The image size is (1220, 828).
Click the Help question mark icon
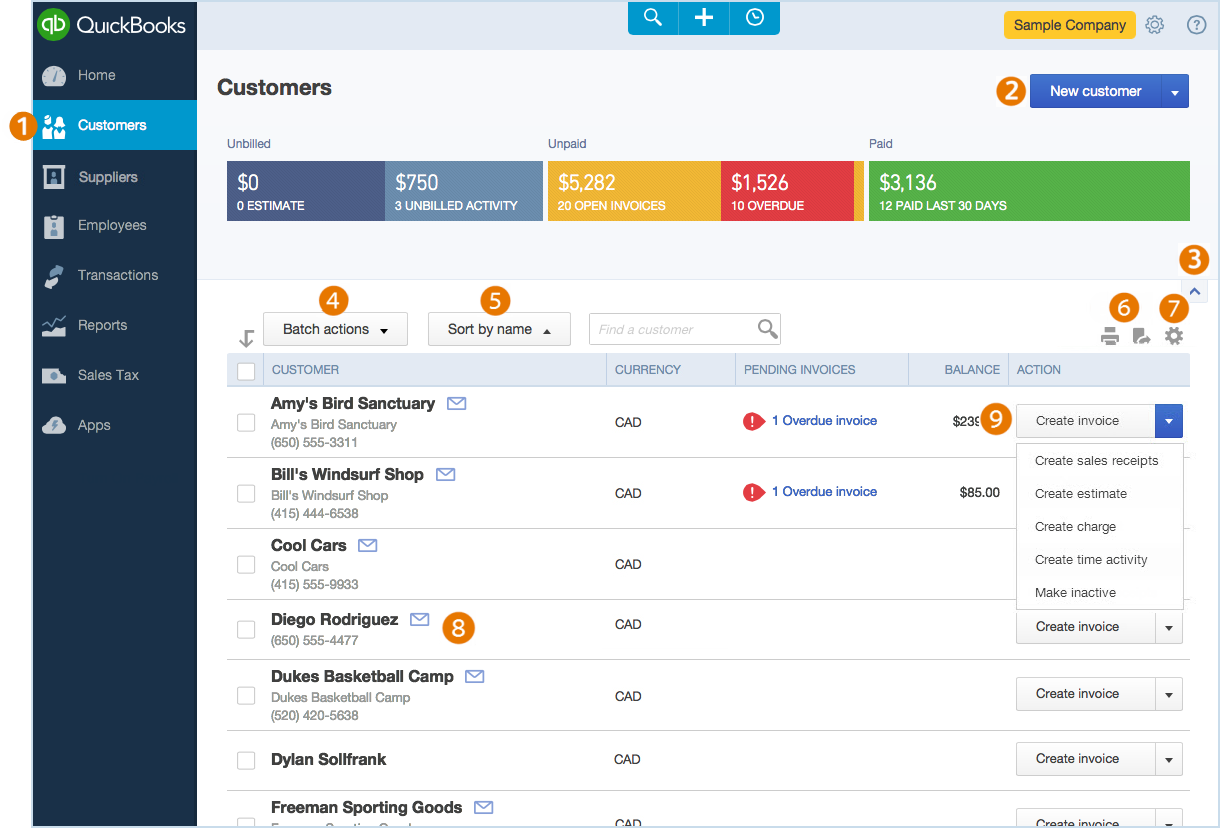pyautogui.click(x=1196, y=25)
